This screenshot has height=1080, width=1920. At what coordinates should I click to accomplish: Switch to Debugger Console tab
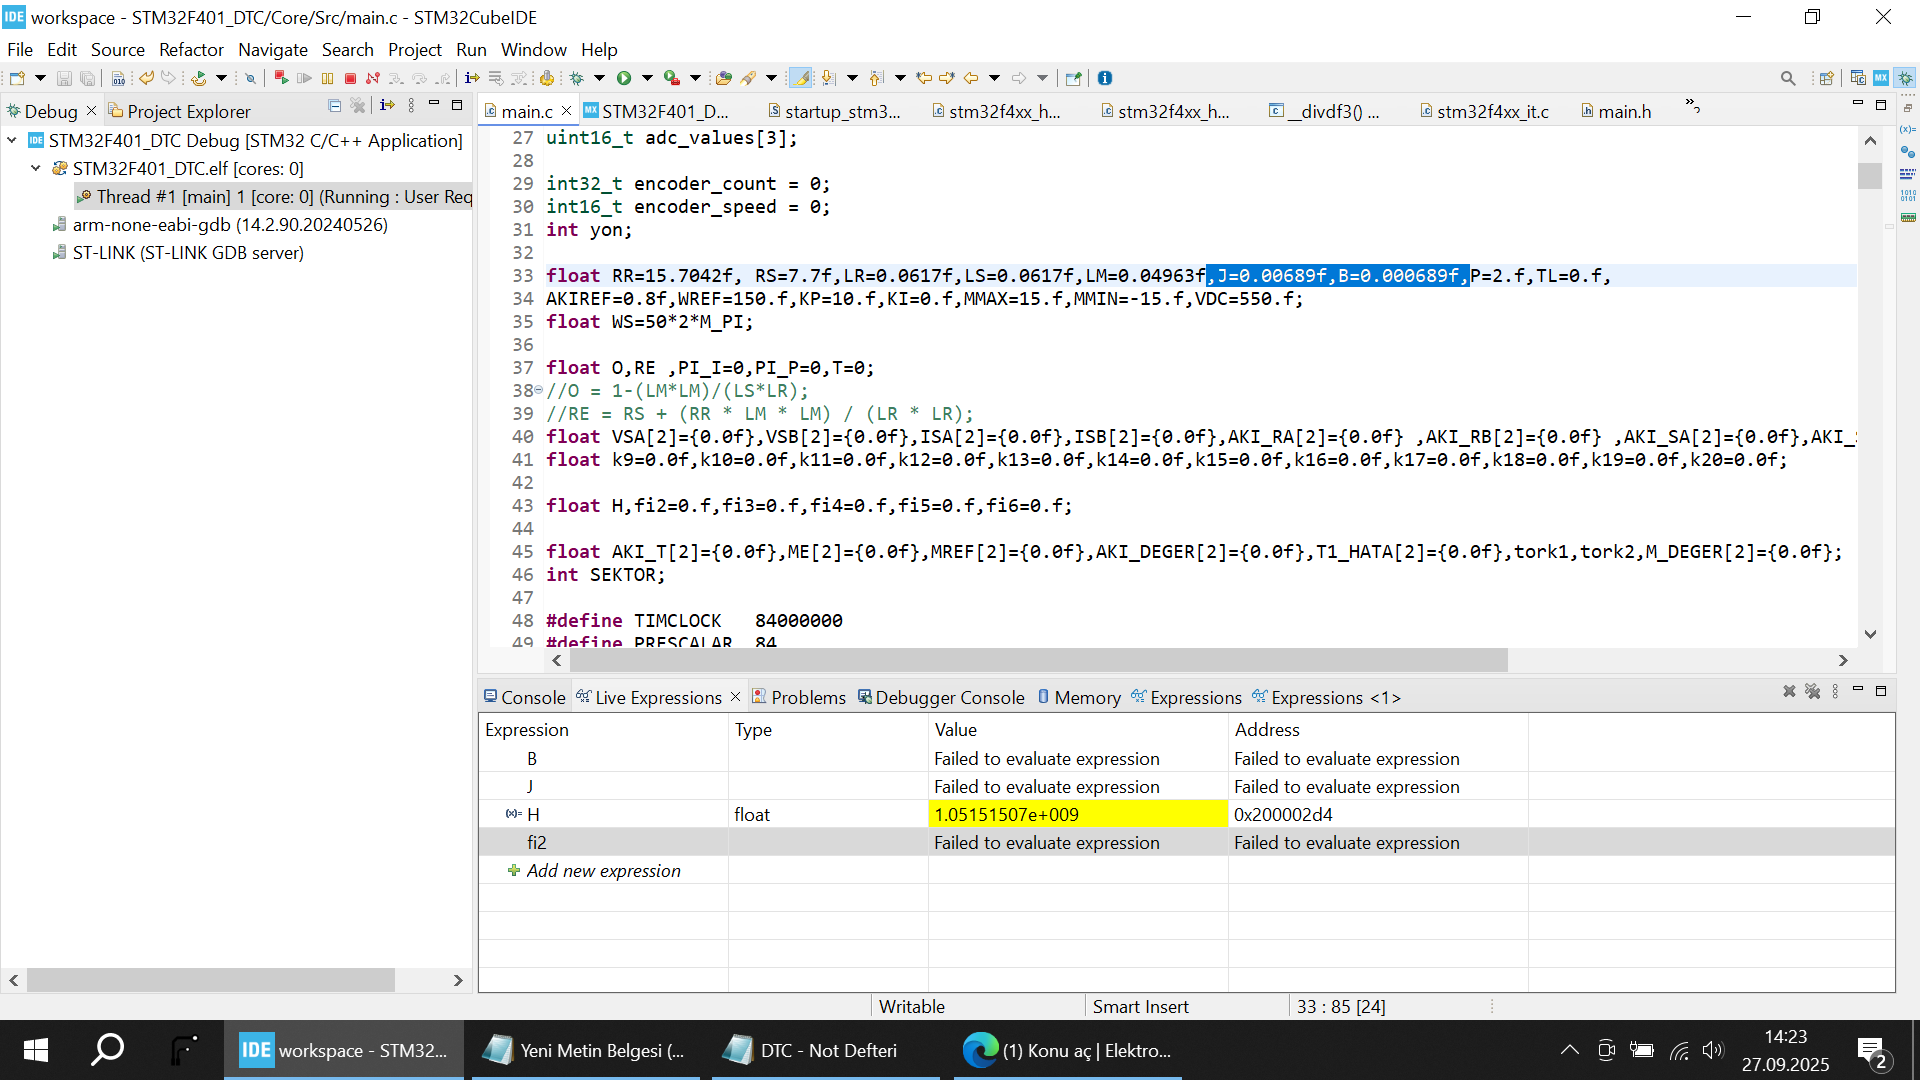[x=941, y=697]
